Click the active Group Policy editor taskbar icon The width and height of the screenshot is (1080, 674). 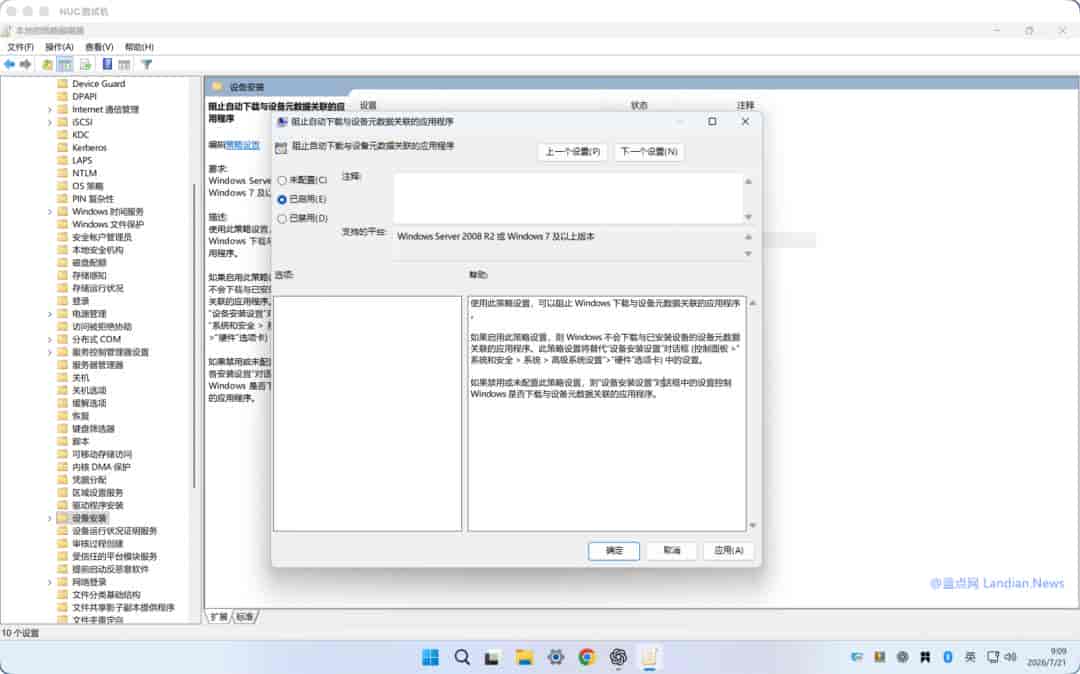coord(650,657)
